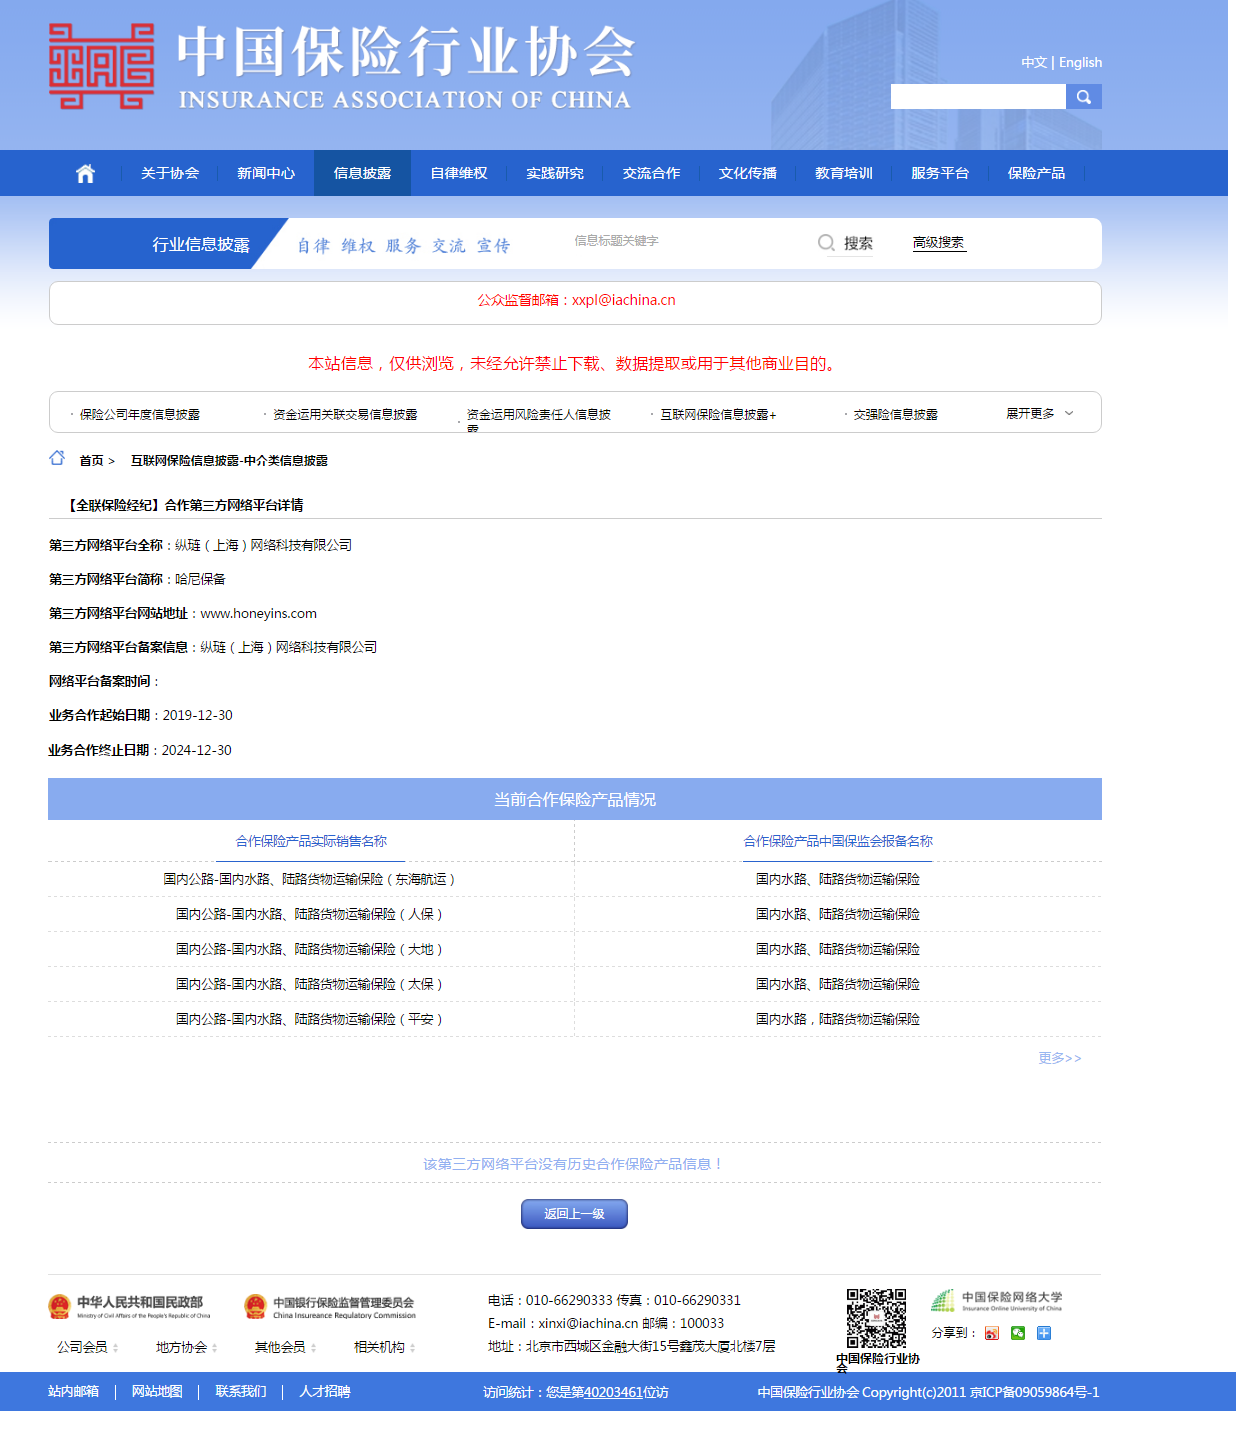Open 保险公司年度信息披露 category

click(140, 414)
